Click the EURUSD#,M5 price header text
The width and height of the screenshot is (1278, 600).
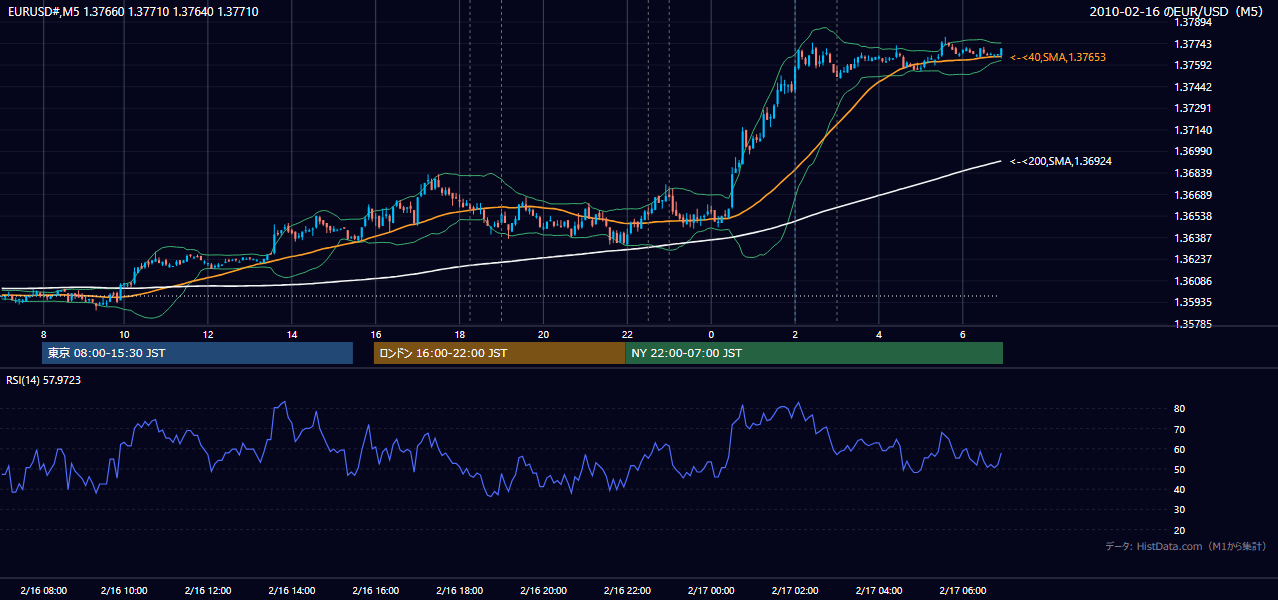point(132,12)
